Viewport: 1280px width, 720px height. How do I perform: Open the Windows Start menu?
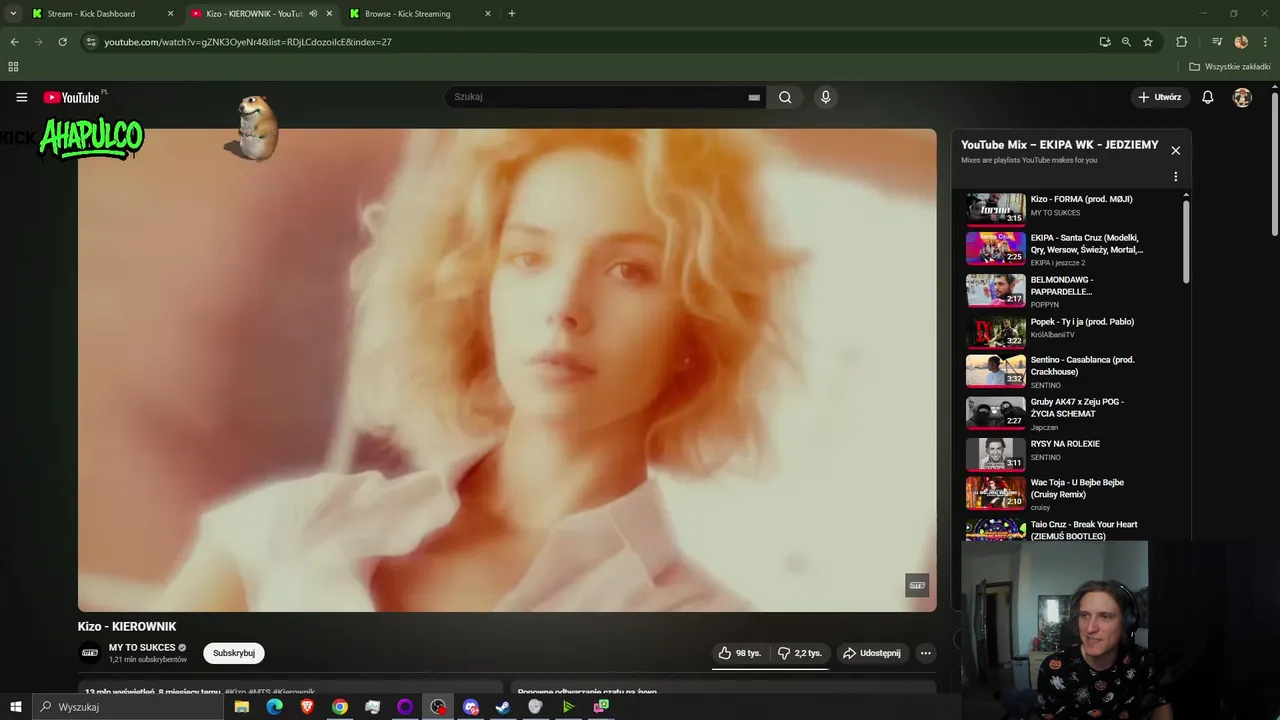[15, 707]
